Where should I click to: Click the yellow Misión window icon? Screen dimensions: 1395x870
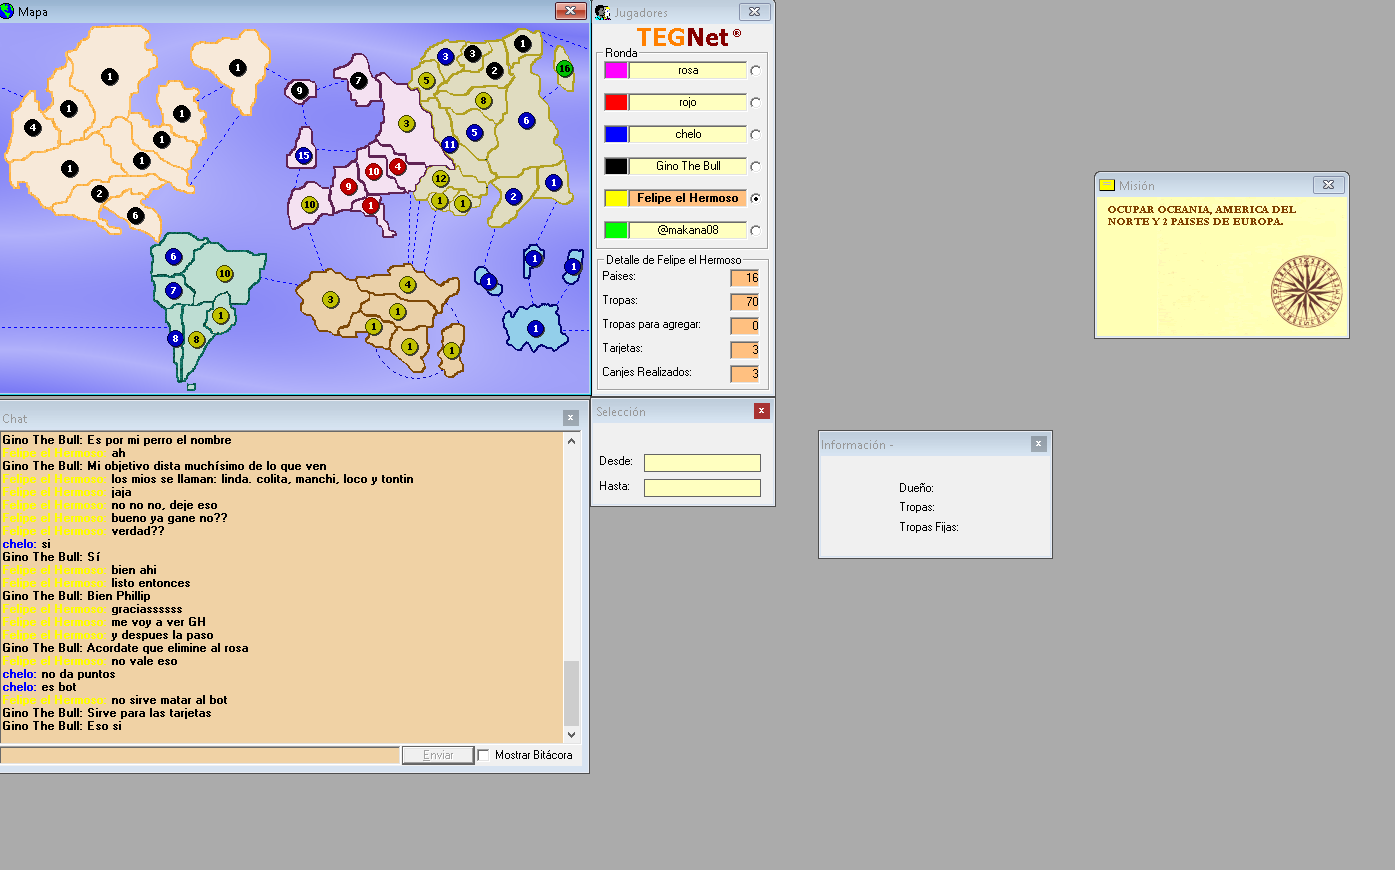[x=1107, y=185]
